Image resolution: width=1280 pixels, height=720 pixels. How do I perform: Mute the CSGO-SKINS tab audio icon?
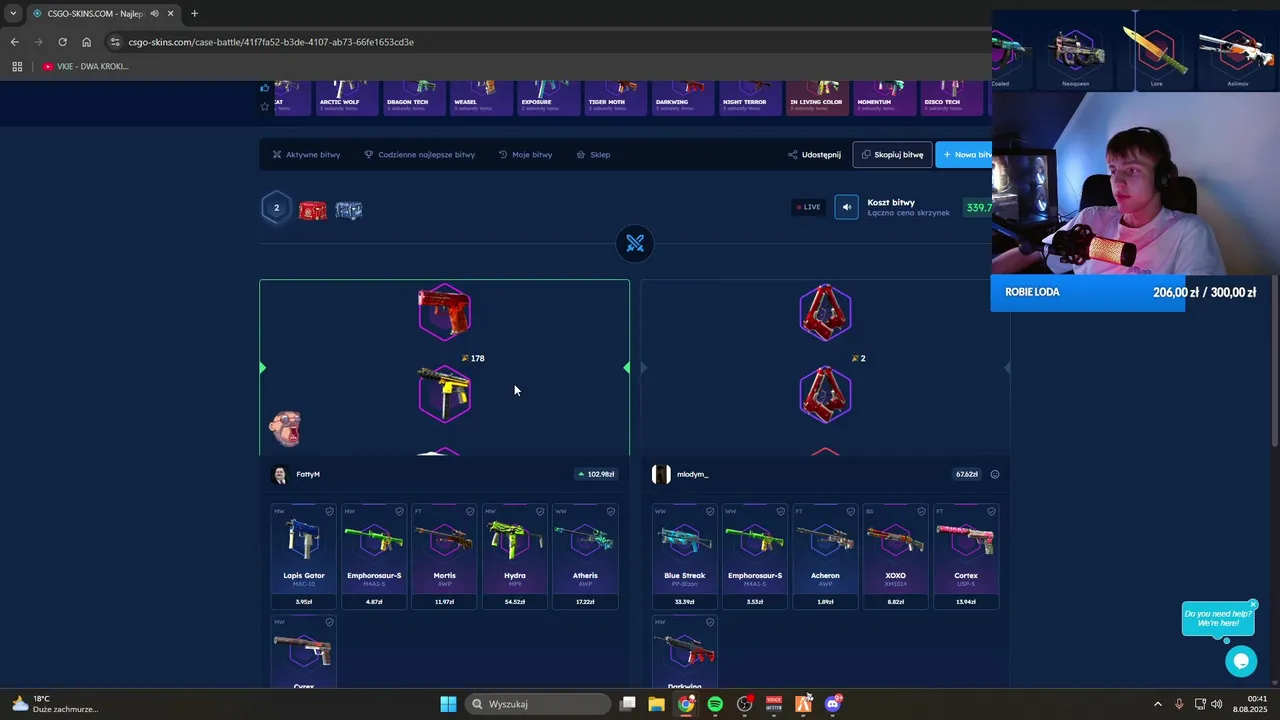click(155, 14)
